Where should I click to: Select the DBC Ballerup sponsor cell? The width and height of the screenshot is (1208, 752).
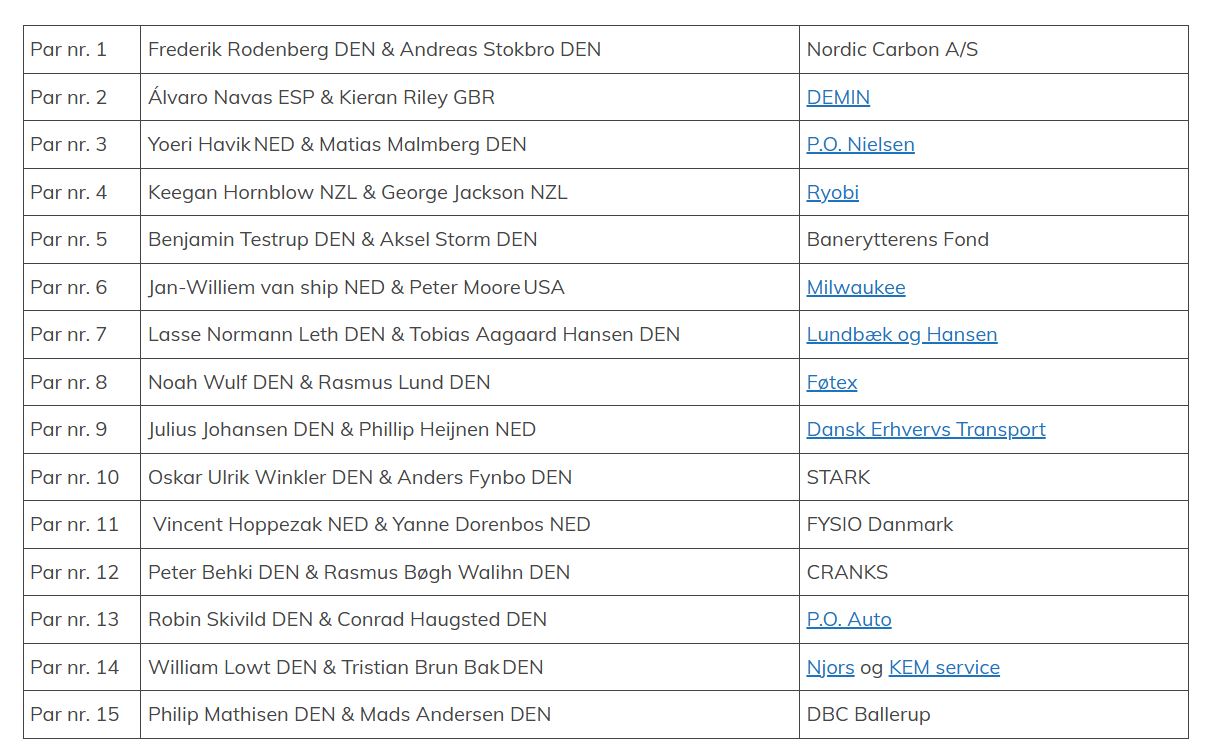pyautogui.click(x=868, y=715)
